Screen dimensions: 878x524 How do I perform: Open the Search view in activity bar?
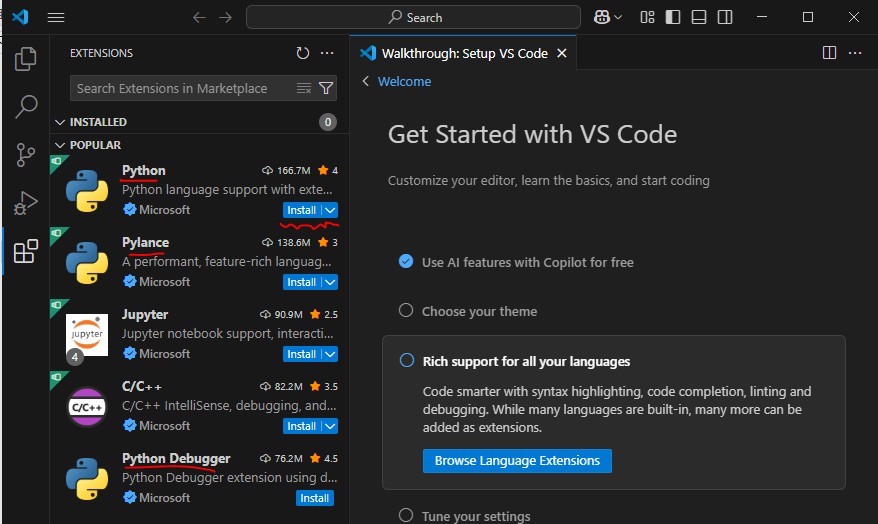(26, 106)
